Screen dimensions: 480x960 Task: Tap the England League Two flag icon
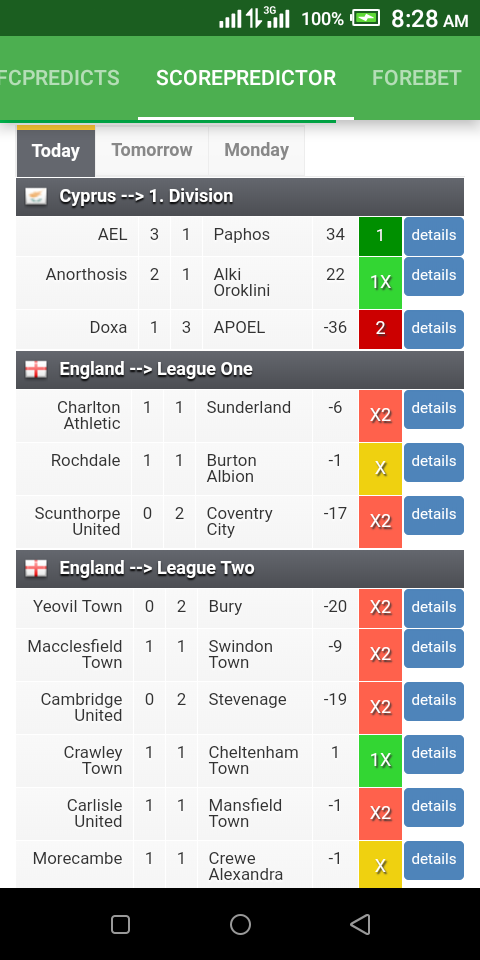[x=36, y=568]
